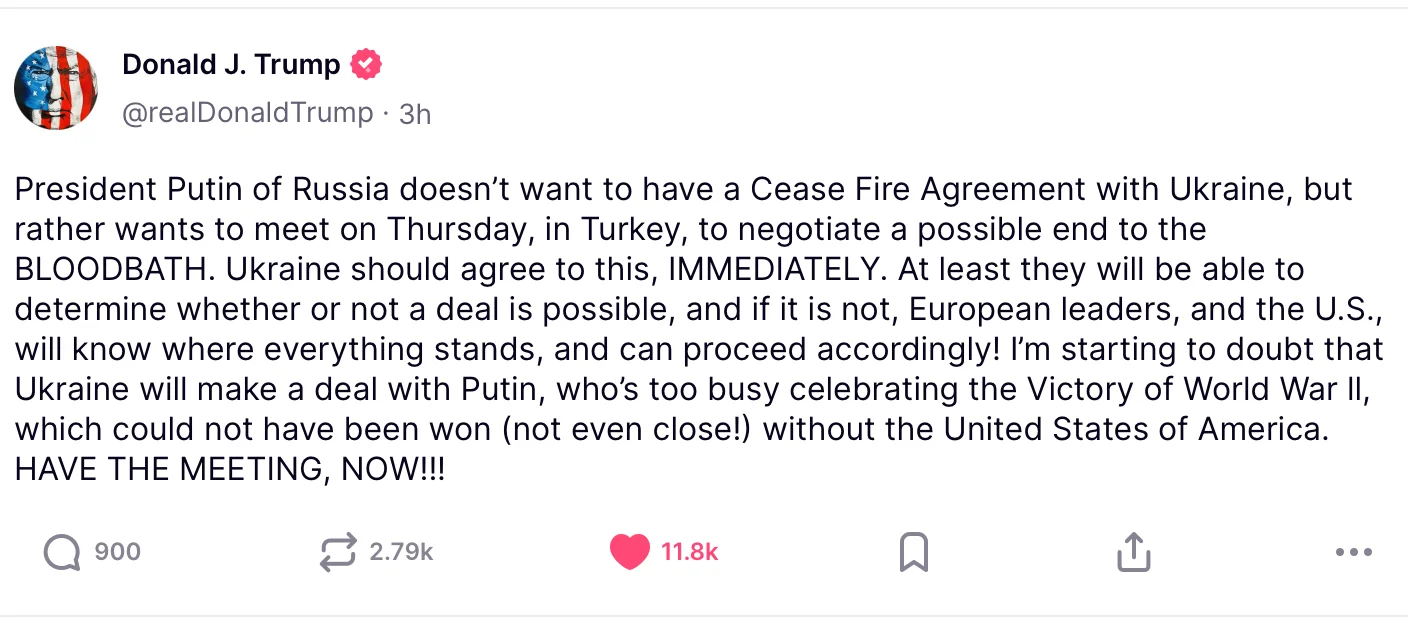Bookmark this post

914,552
